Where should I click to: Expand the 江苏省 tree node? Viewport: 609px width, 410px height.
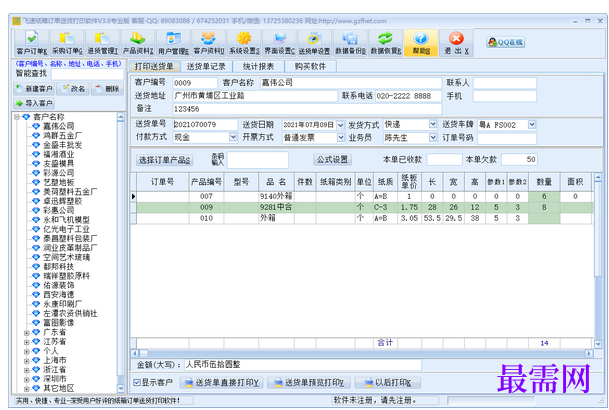(x=26, y=342)
